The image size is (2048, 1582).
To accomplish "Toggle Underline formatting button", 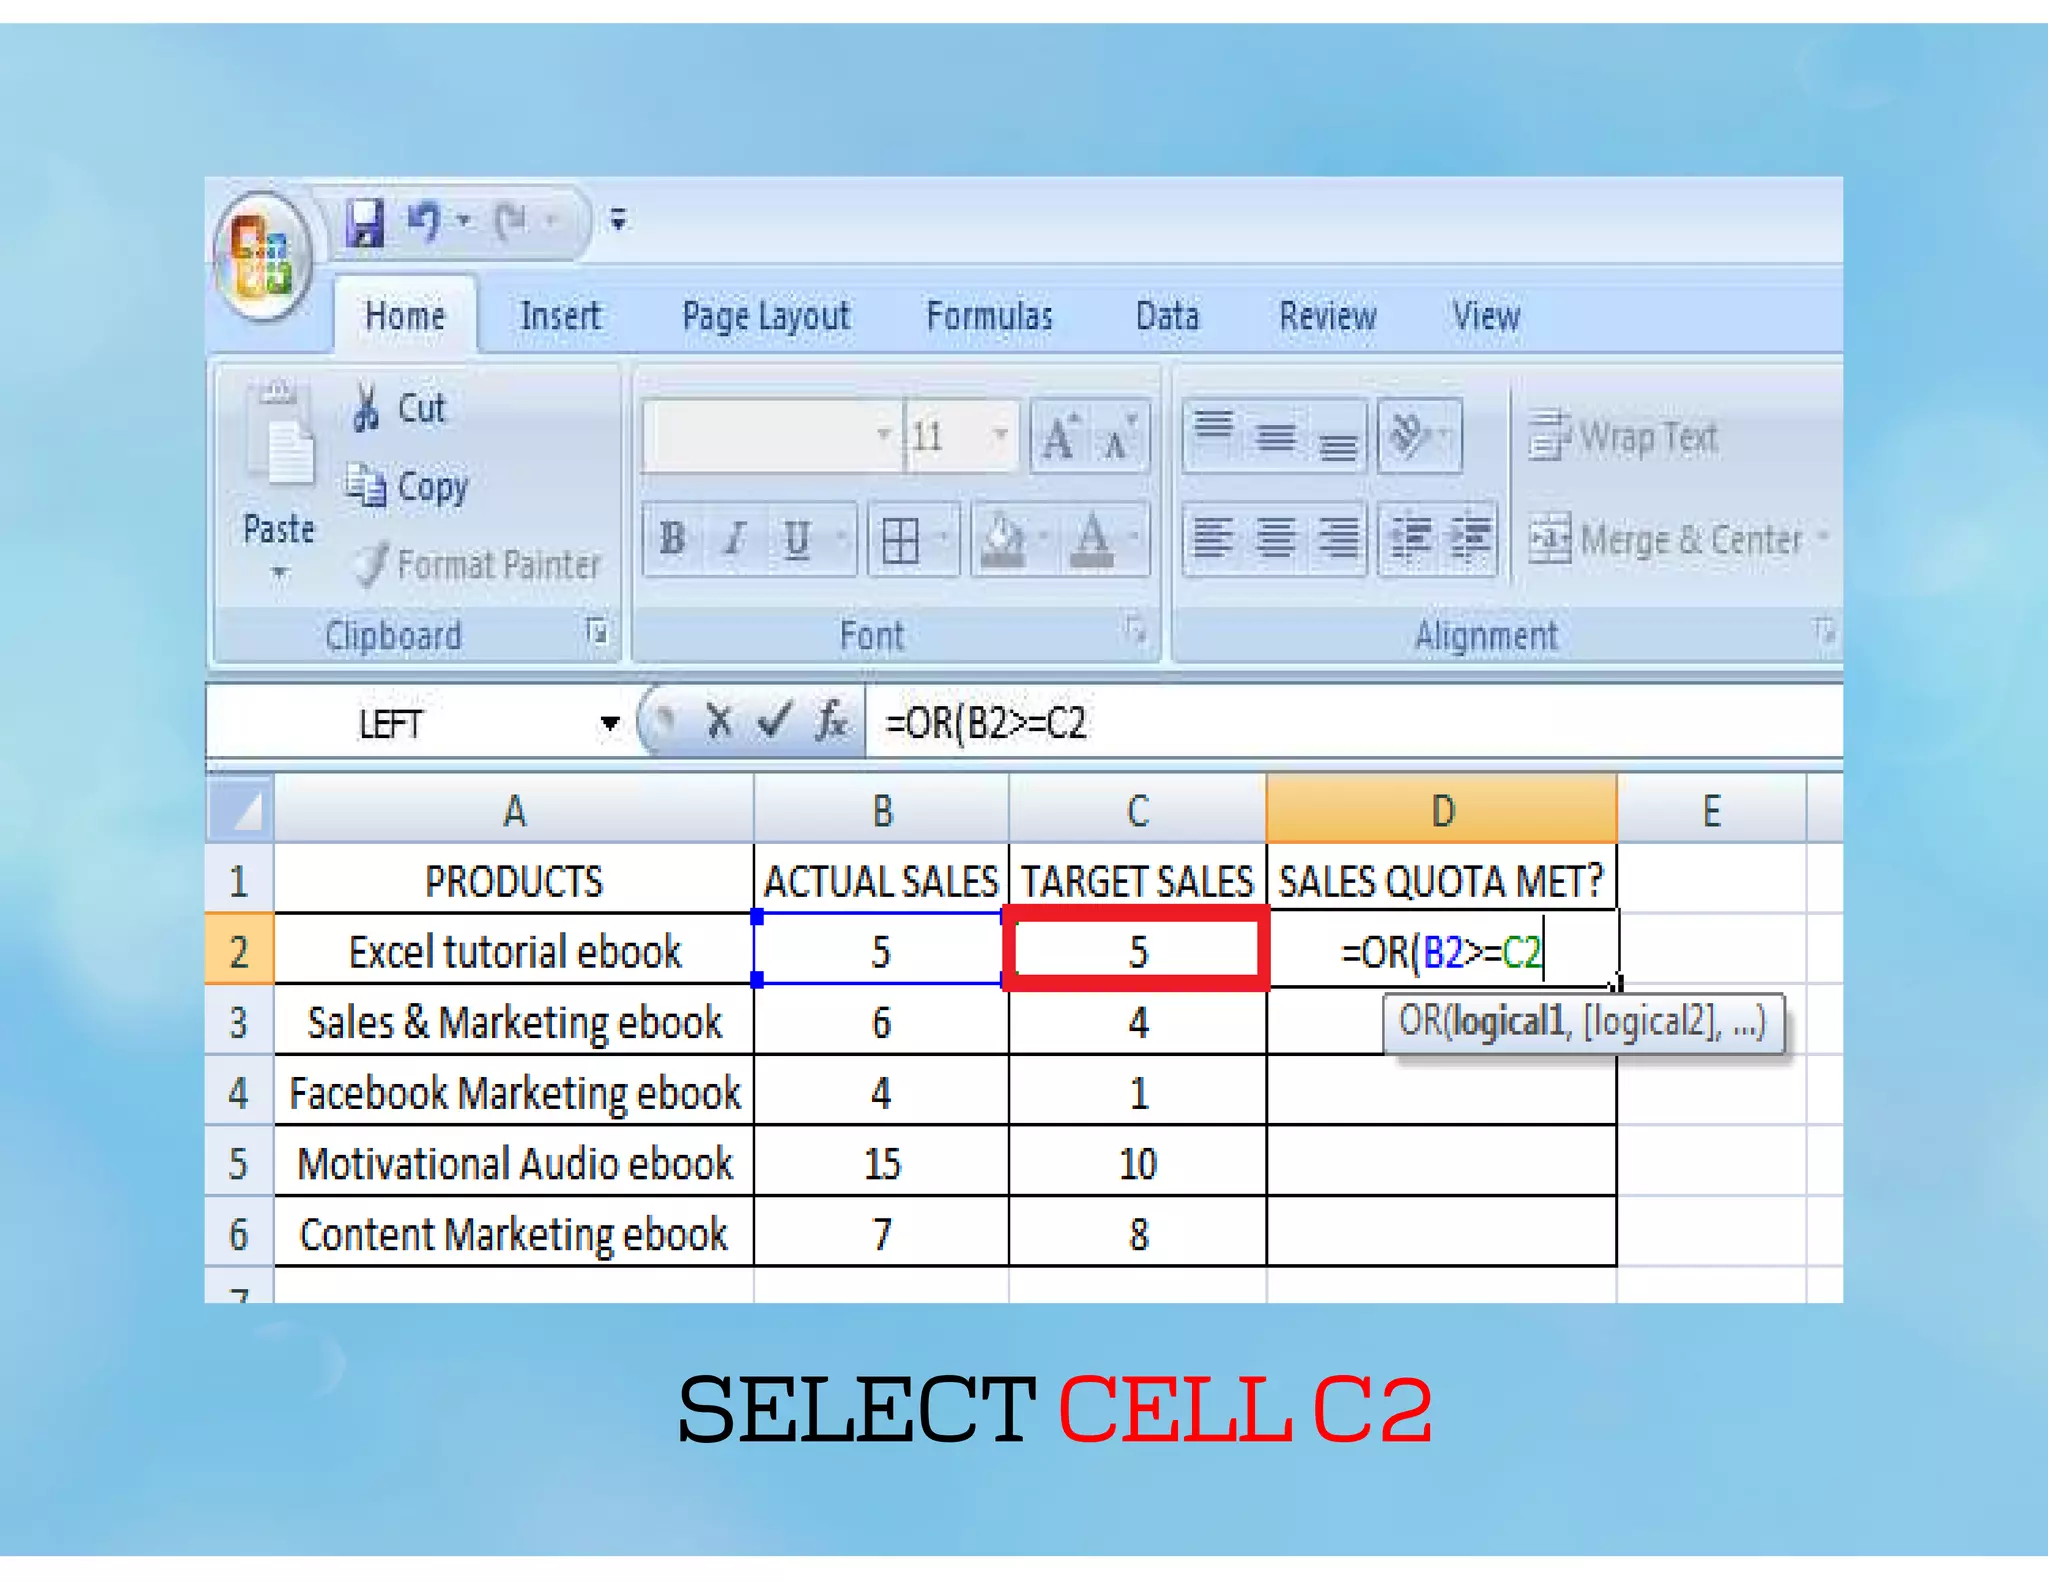I will tap(797, 539).
